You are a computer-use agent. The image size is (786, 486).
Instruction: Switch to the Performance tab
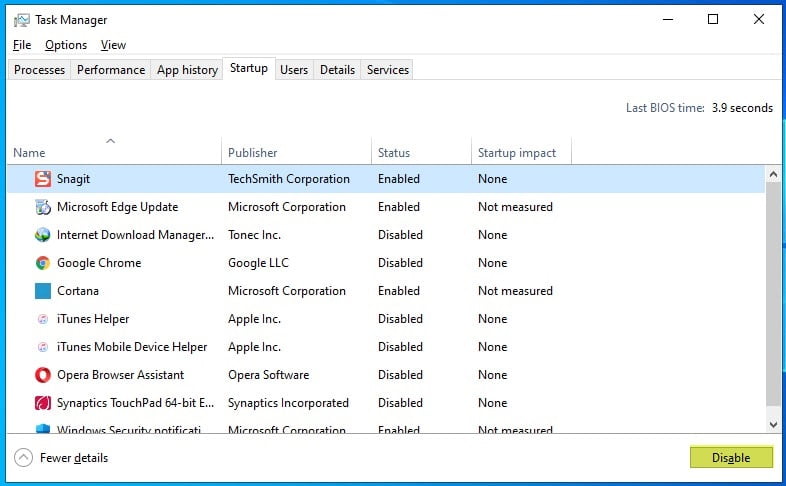click(x=111, y=70)
